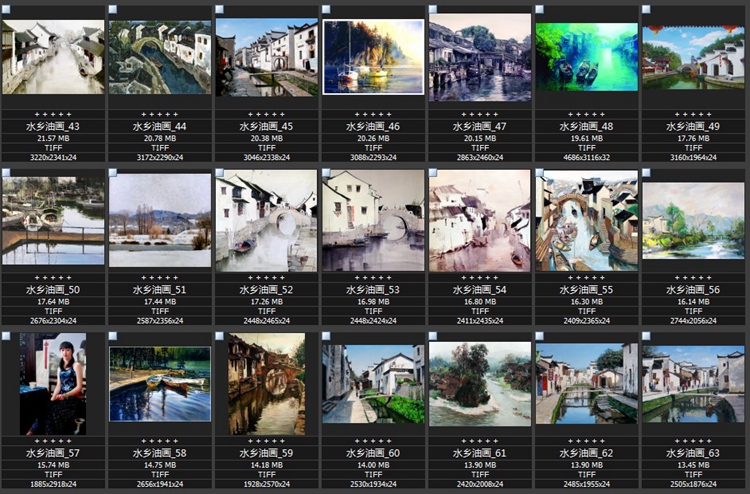Tick the checkbox for 水乡油画_52

[219, 173]
